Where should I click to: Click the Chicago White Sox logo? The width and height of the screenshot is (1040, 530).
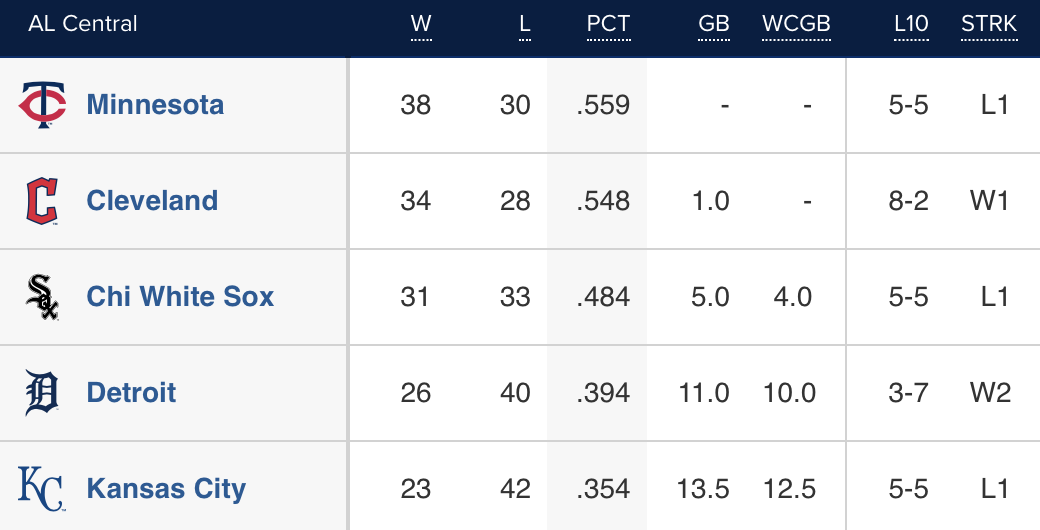click(42, 297)
